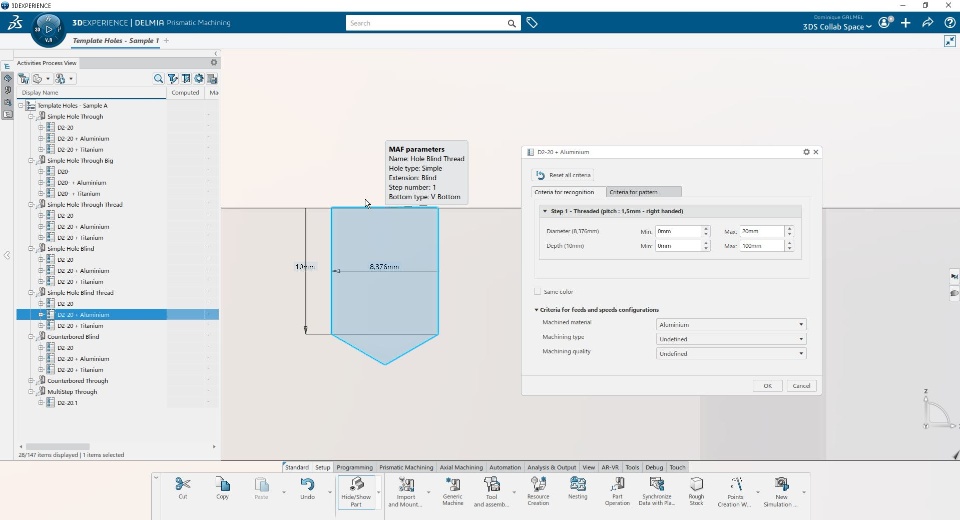Collapse Template Holes - Sample A root node
Screen dimensions: 960x520
[x=21, y=105]
